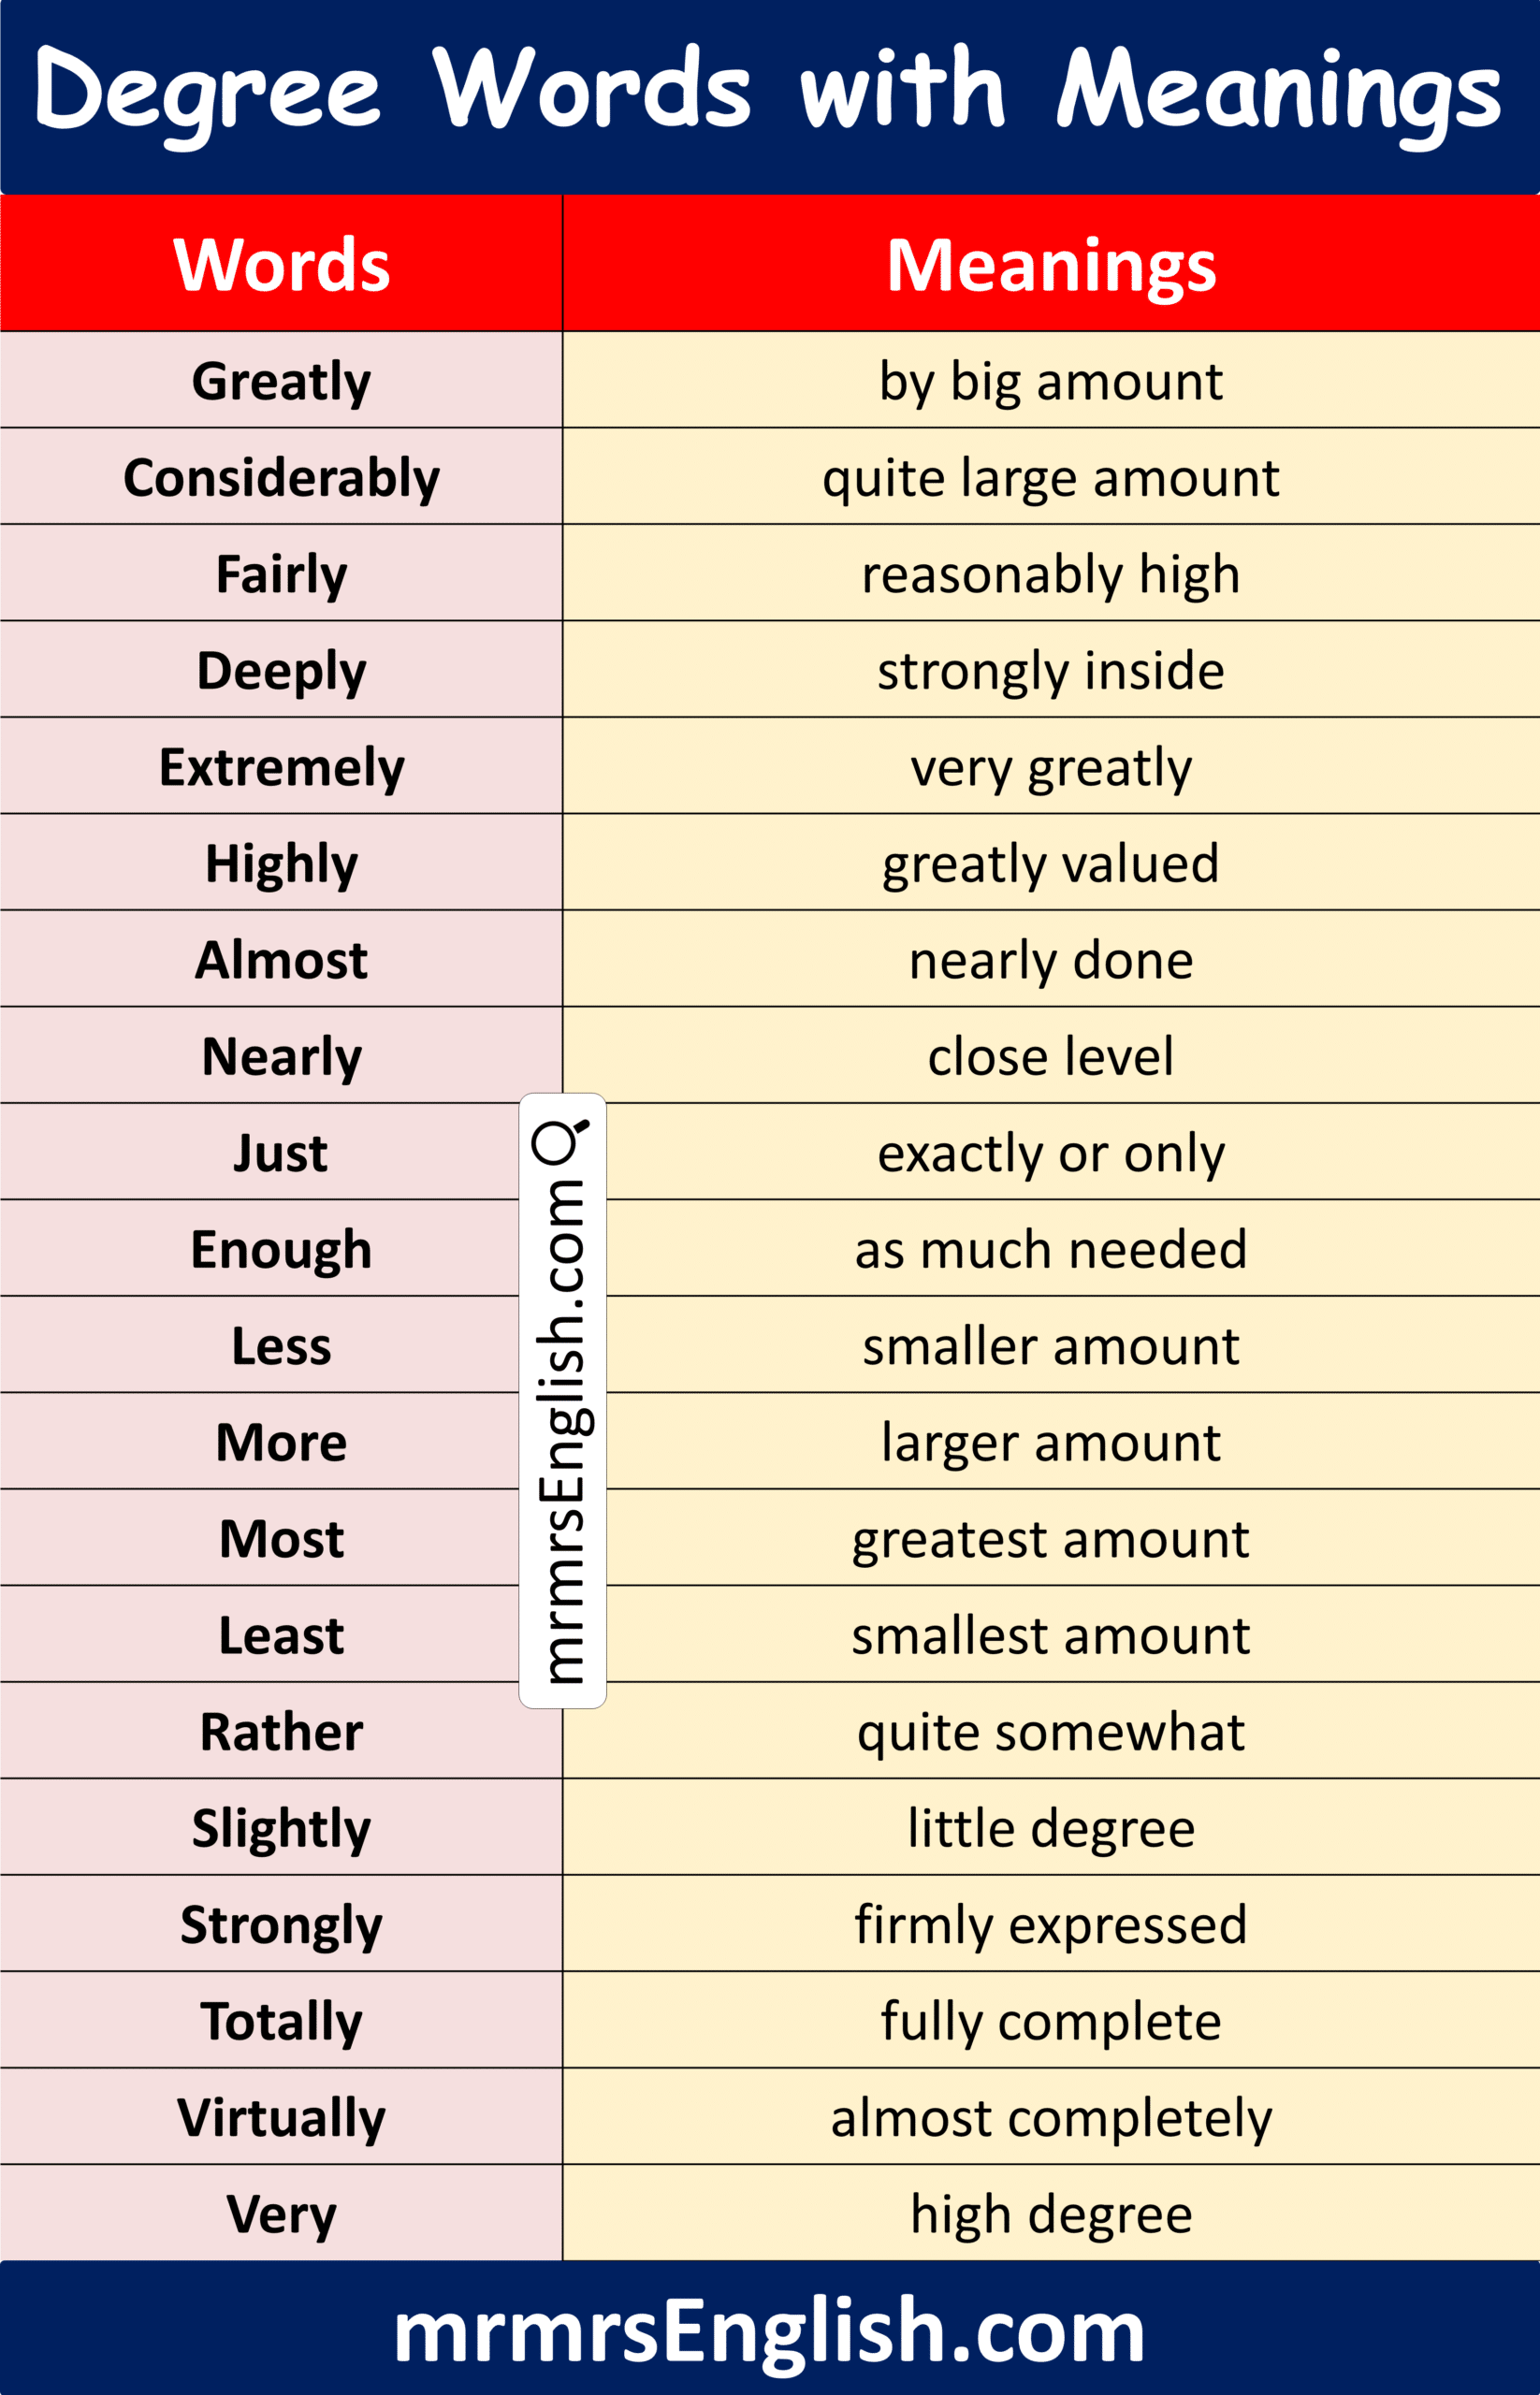This screenshot has height=2395, width=1540.
Task: Click the vertical mrmrsEnglish.com watermark text
Action: click(x=562, y=1430)
